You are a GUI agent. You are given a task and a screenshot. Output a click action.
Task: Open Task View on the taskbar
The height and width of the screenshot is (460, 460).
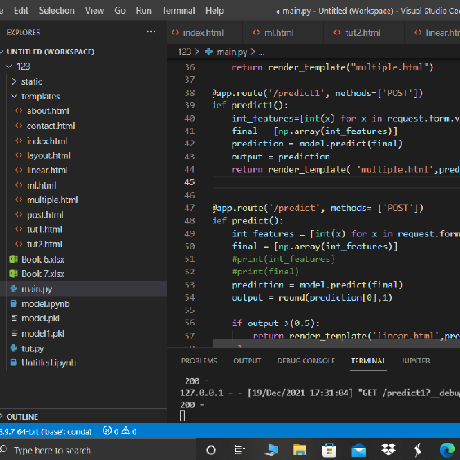tap(239, 450)
